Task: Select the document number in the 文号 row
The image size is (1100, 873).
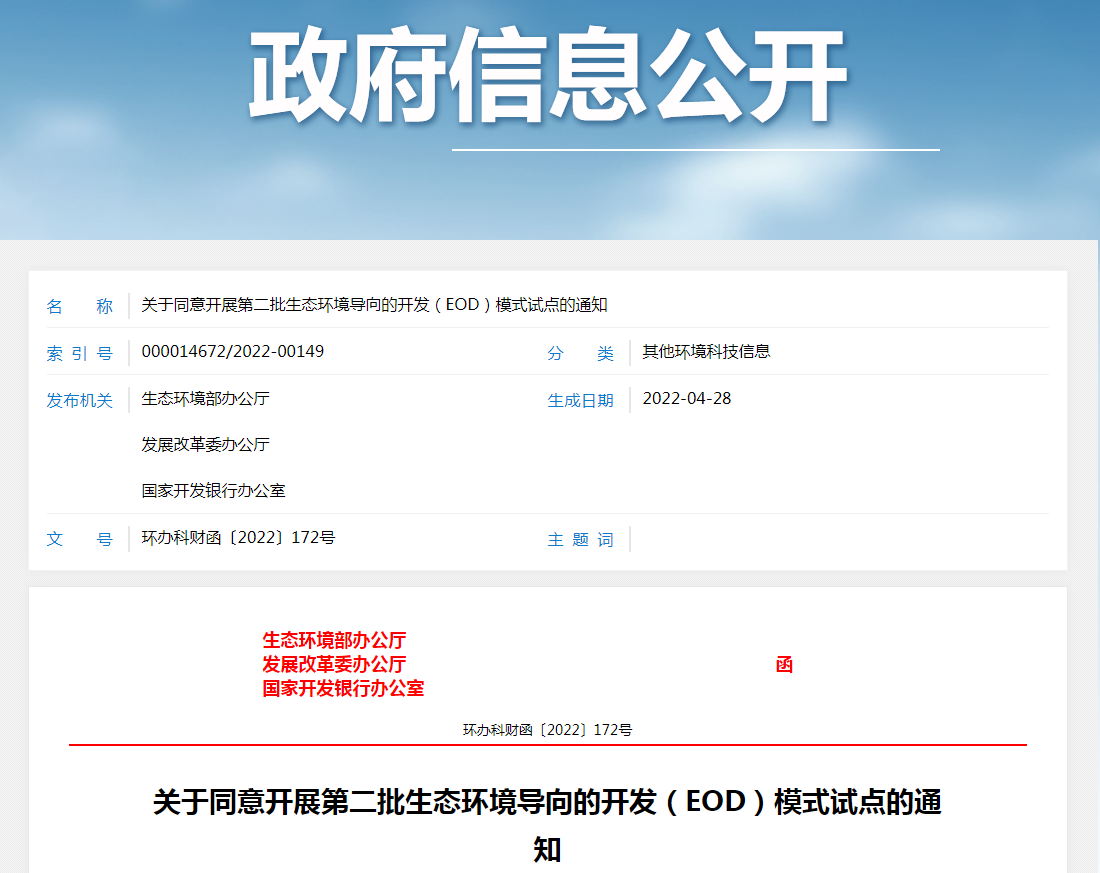Action: pos(238,538)
